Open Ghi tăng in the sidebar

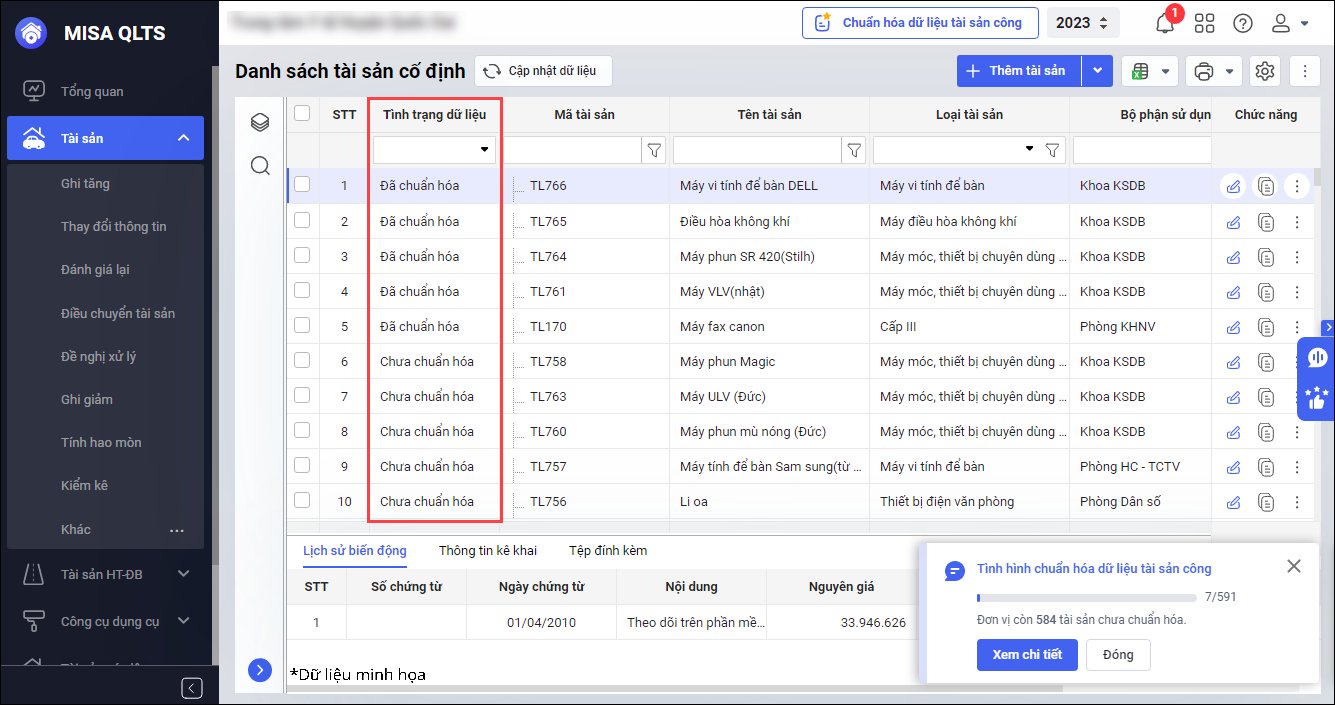pyautogui.click(x=85, y=183)
